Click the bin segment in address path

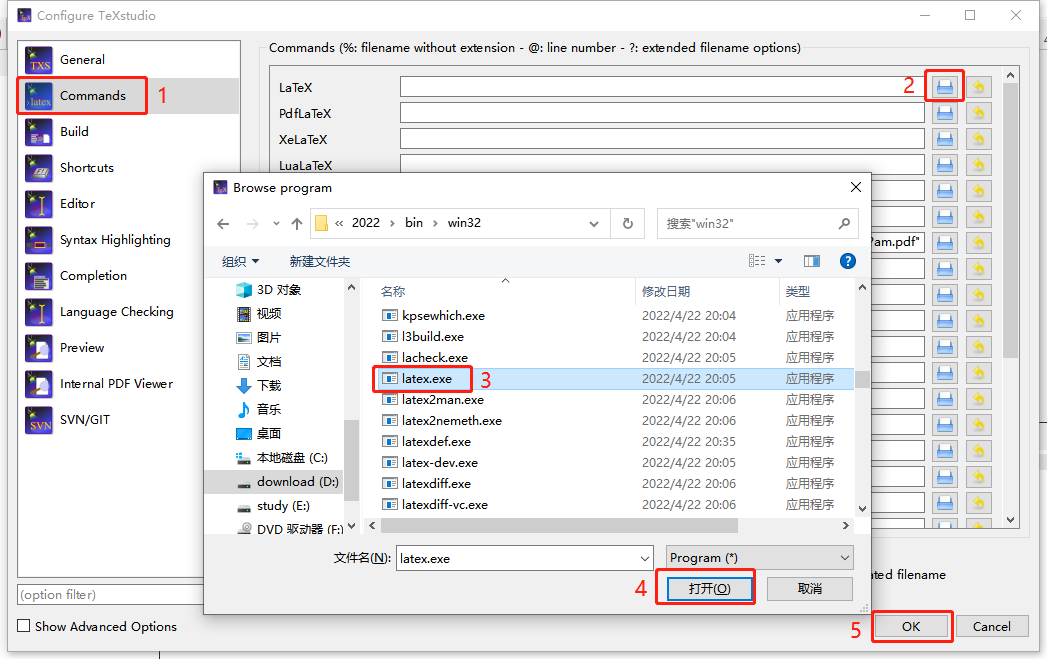[414, 223]
